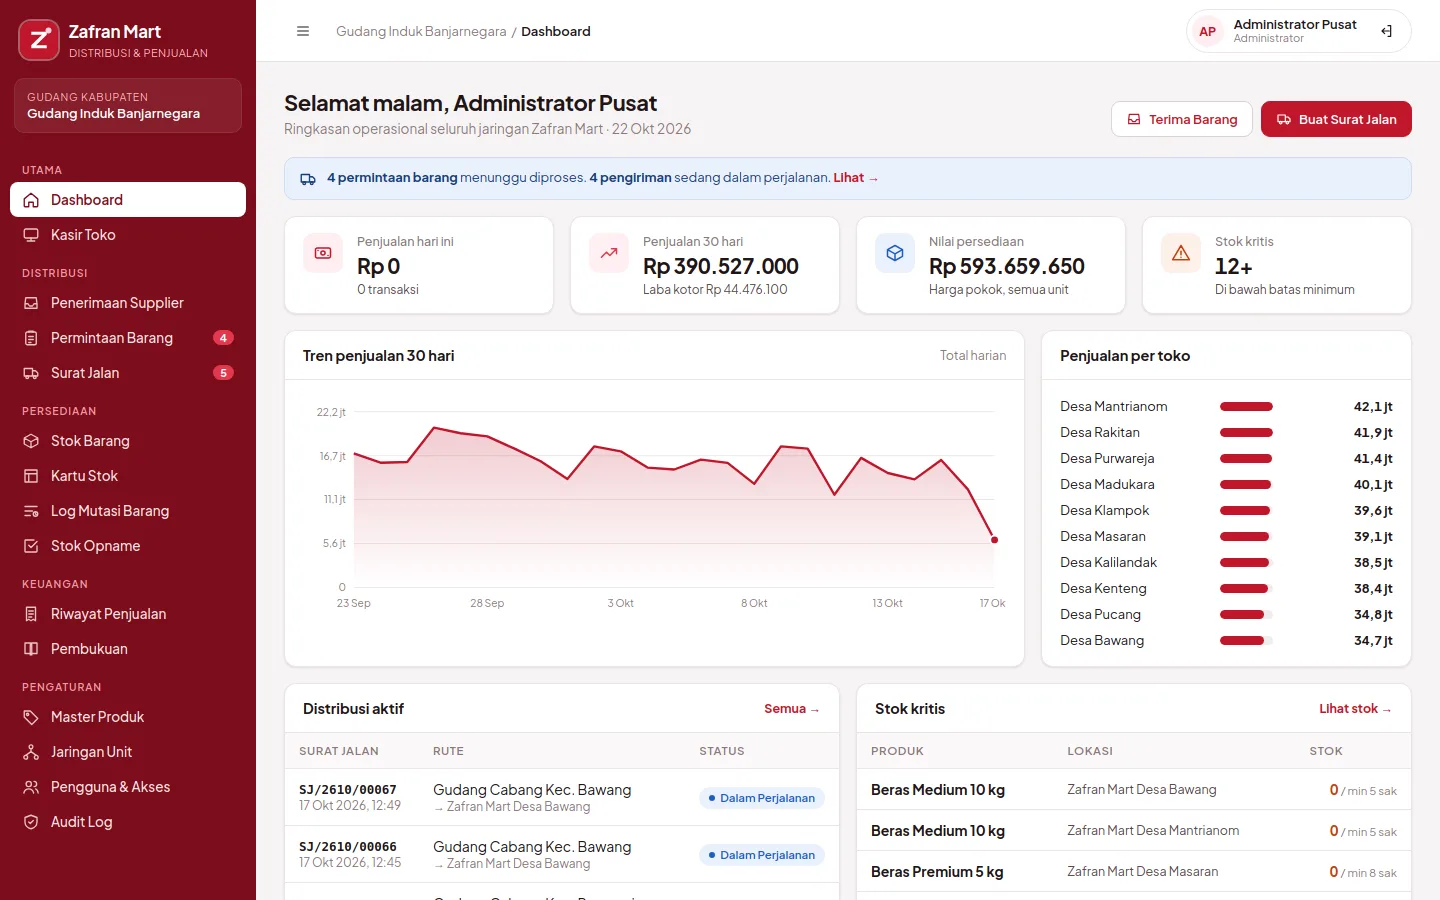1440x900 pixels.
Task: Click the Penjualan hari ini cash icon
Action: pyautogui.click(x=323, y=253)
